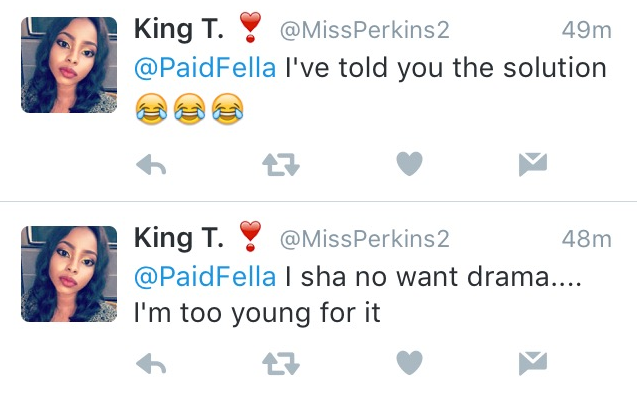Open the 48m timestamp permalink
Image resolution: width=640 pixels, height=396 pixels.
click(x=587, y=240)
